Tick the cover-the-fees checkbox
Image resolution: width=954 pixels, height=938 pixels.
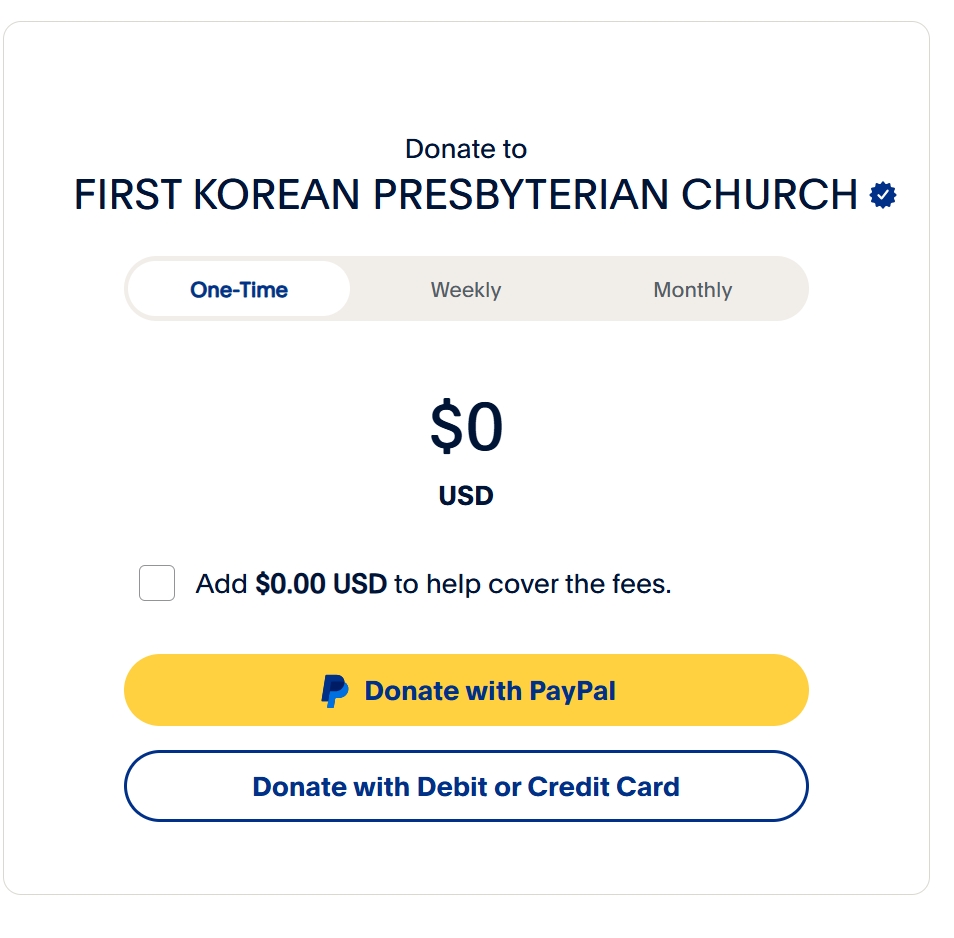157,583
